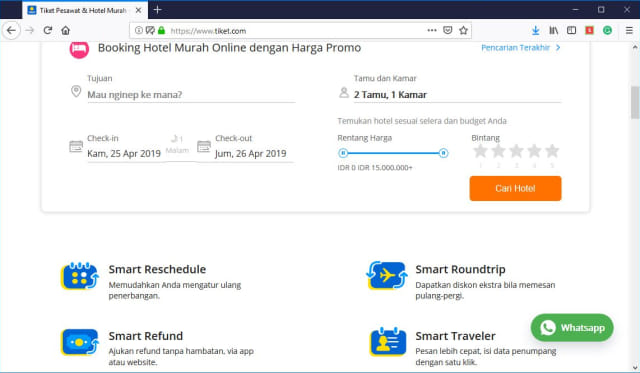Go back to the previous page
This screenshot has height=373, width=640.
pos(11,31)
